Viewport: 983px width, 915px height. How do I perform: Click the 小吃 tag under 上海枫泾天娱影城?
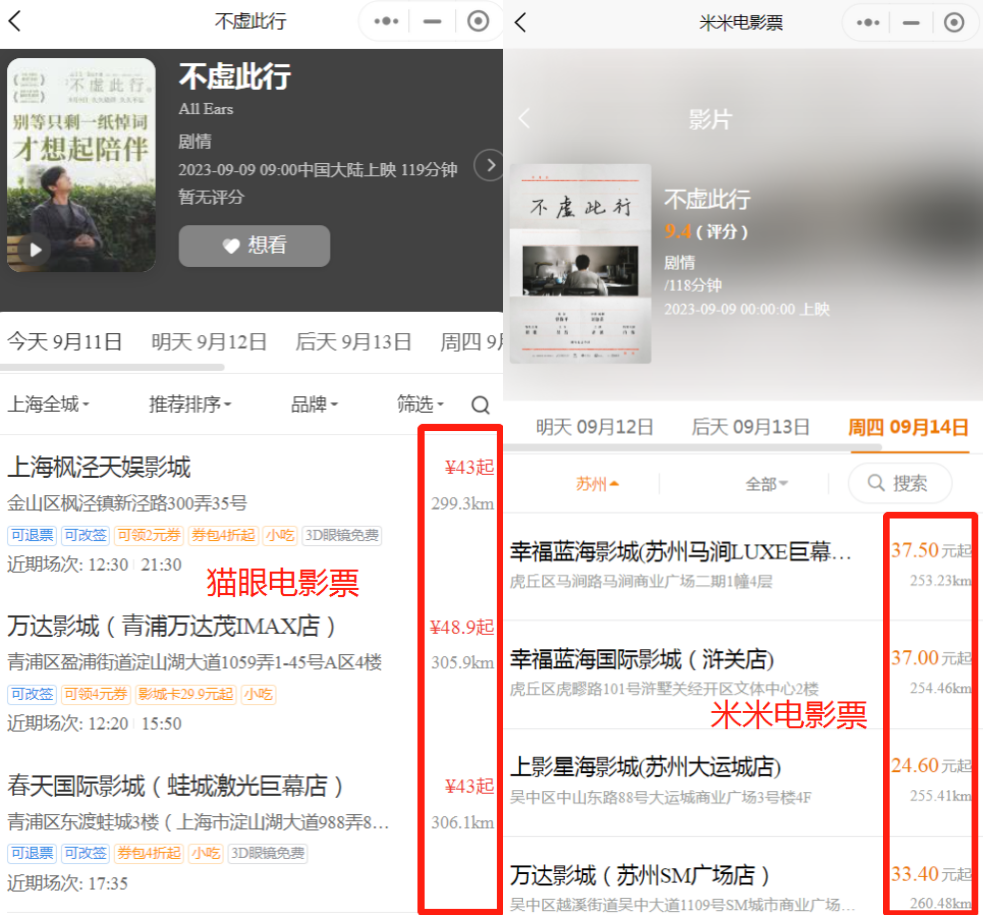click(280, 535)
